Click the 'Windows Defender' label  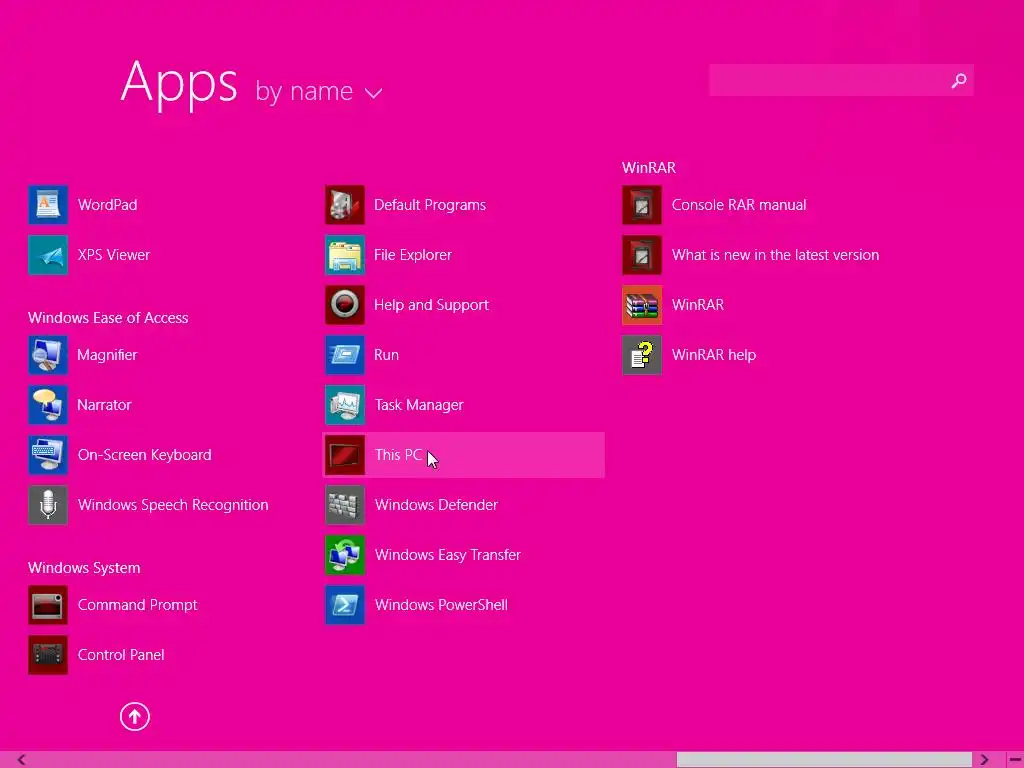point(436,505)
